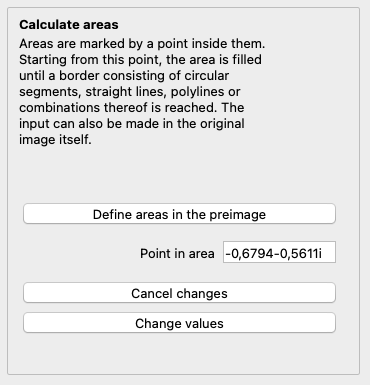Click the words original image in the description
370x385 pixels.
click(132, 132)
